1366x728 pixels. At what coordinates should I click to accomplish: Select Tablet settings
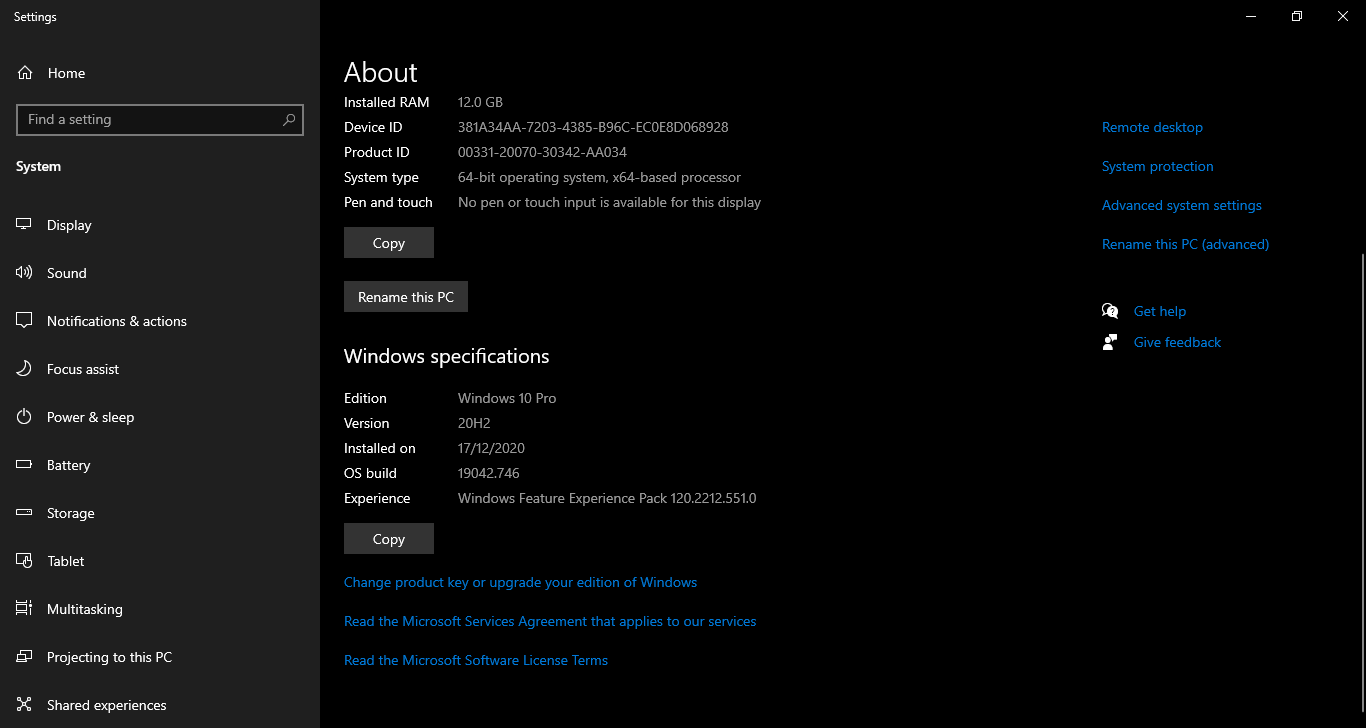[160, 561]
